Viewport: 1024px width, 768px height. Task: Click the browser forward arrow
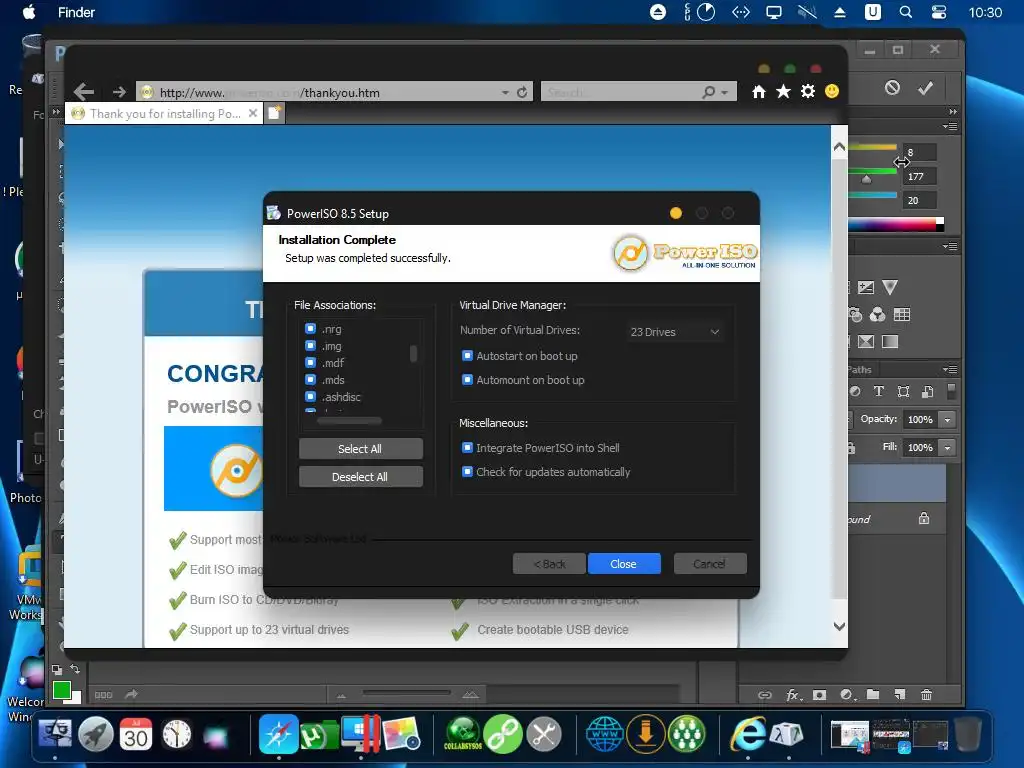(119, 92)
